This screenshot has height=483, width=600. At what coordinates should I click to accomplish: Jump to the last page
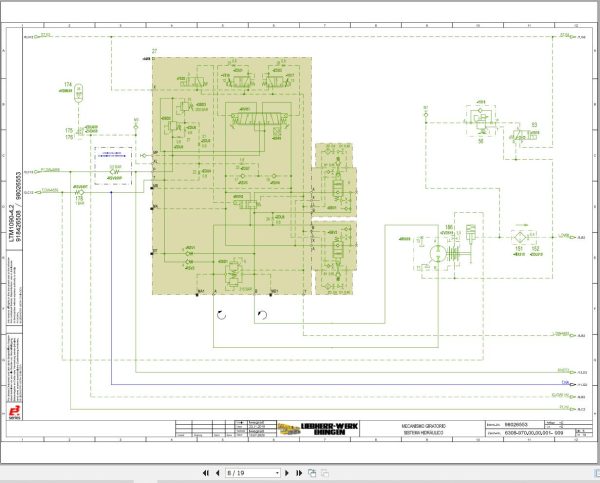[299, 473]
